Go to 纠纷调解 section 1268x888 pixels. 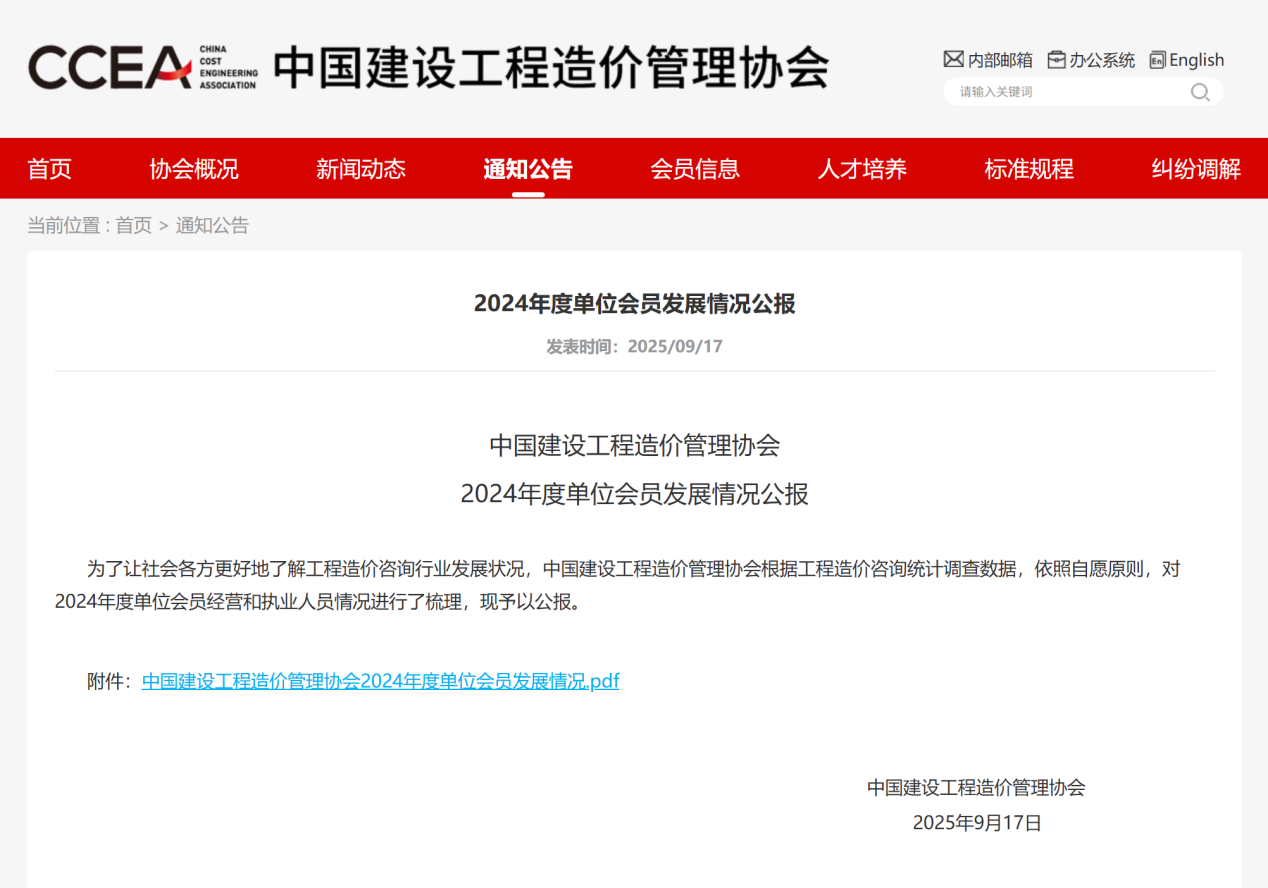[x=1196, y=169]
